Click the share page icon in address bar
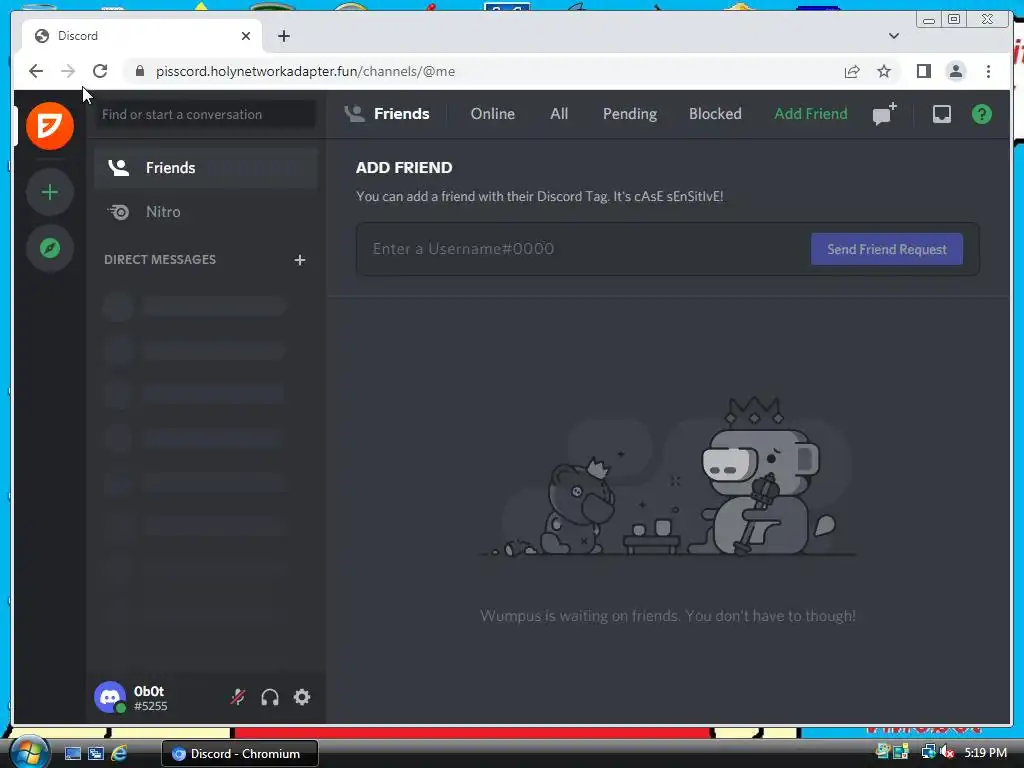 [x=852, y=71]
